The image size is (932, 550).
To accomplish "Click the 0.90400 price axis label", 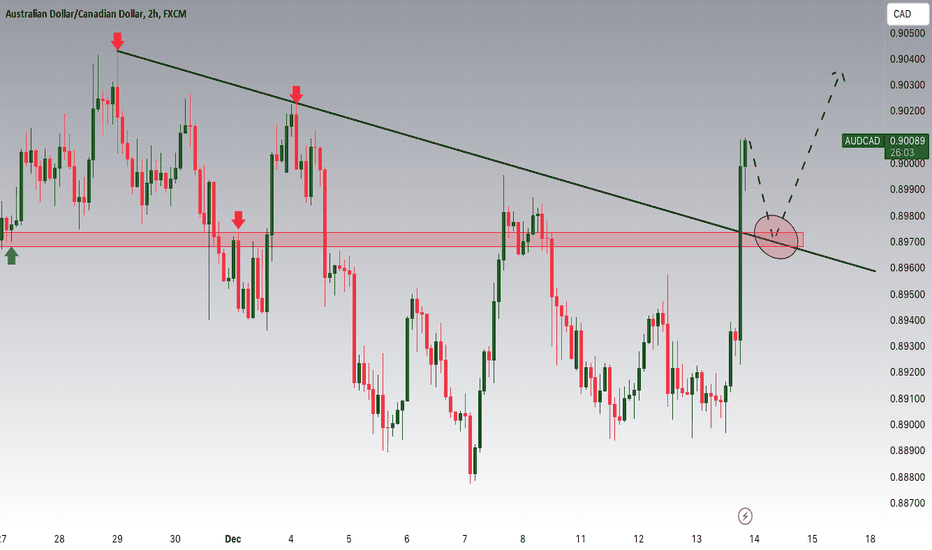I will (907, 59).
